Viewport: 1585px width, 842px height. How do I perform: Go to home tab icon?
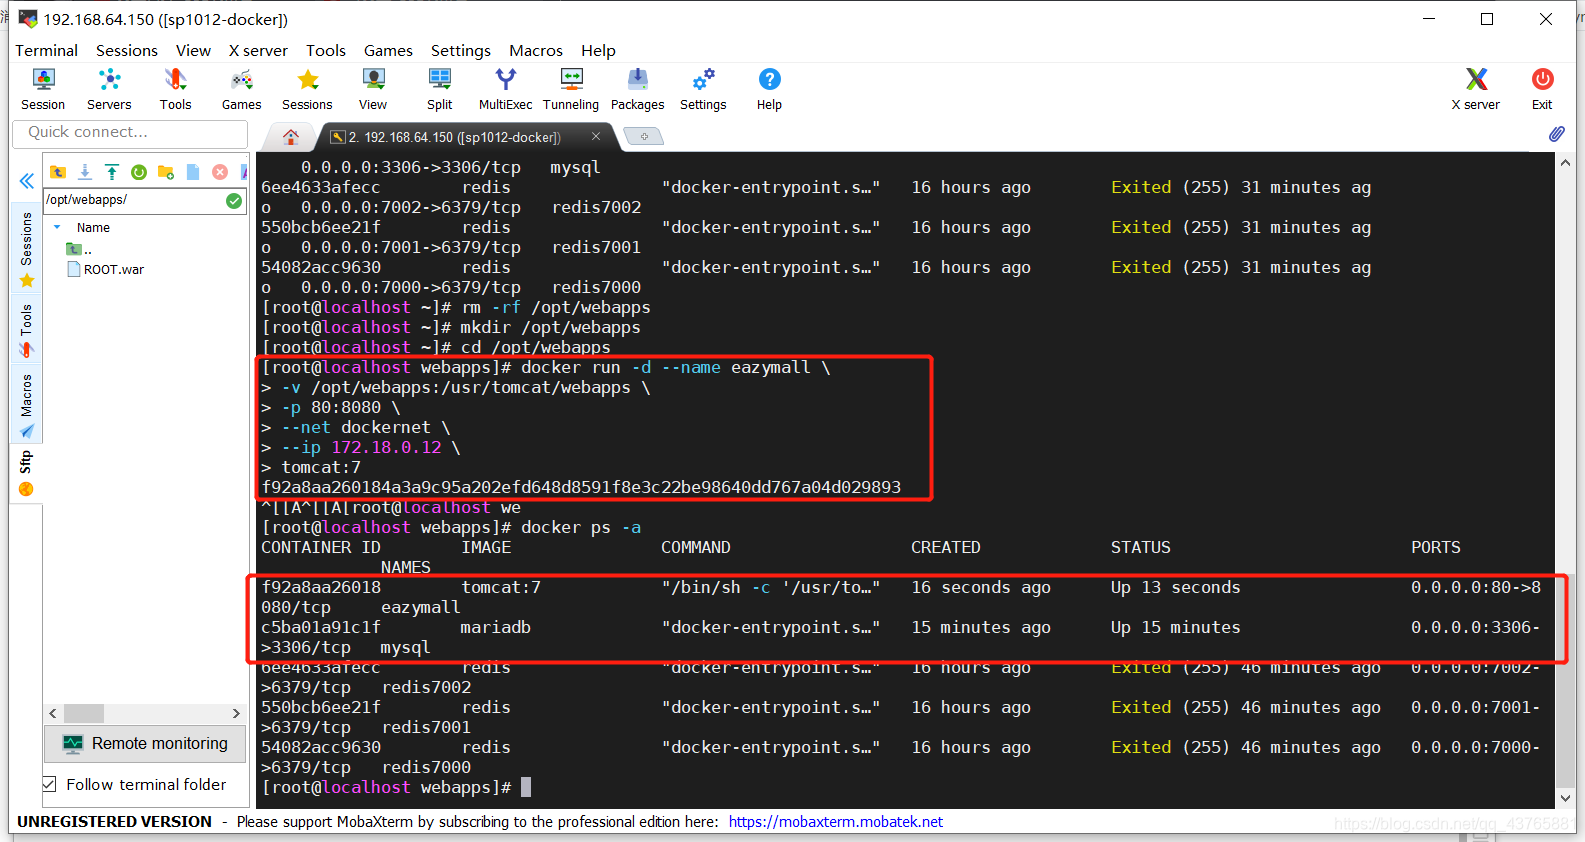coord(291,137)
